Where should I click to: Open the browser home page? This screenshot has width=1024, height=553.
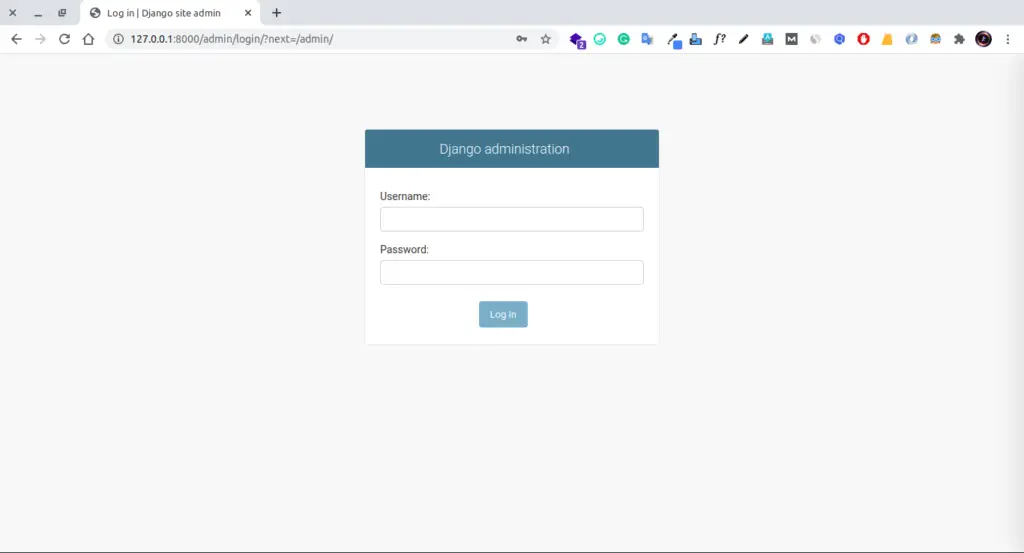88,39
